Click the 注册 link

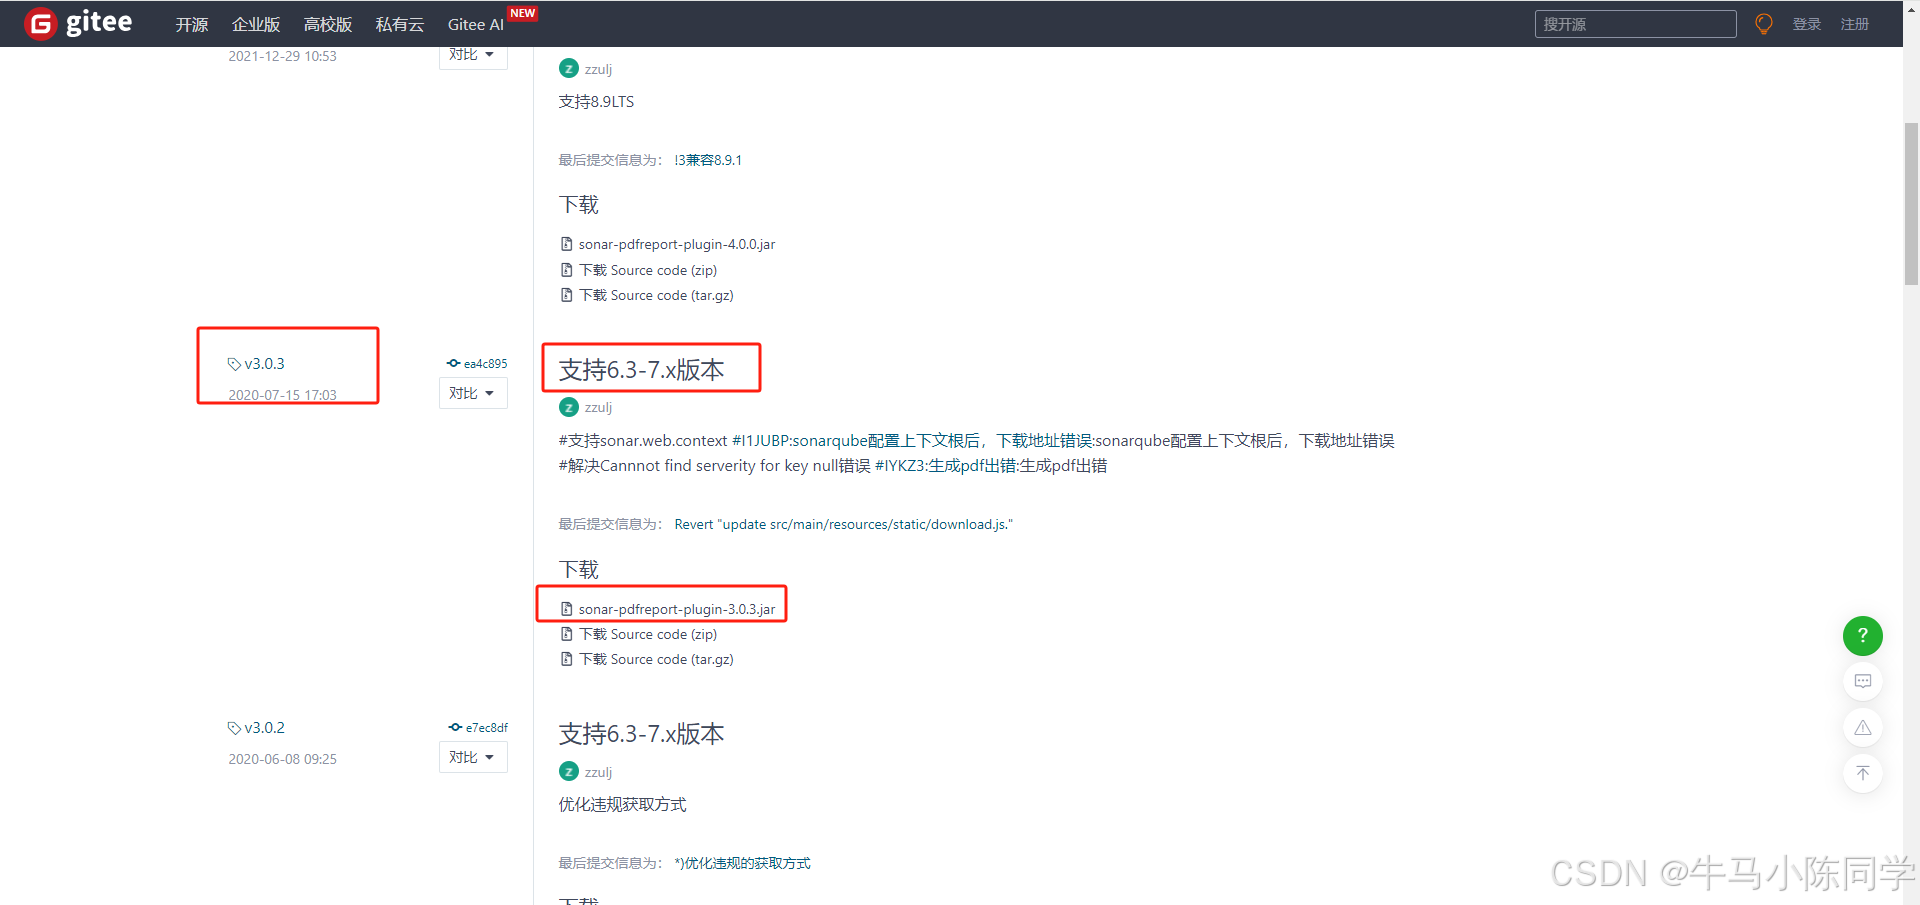click(x=1855, y=24)
